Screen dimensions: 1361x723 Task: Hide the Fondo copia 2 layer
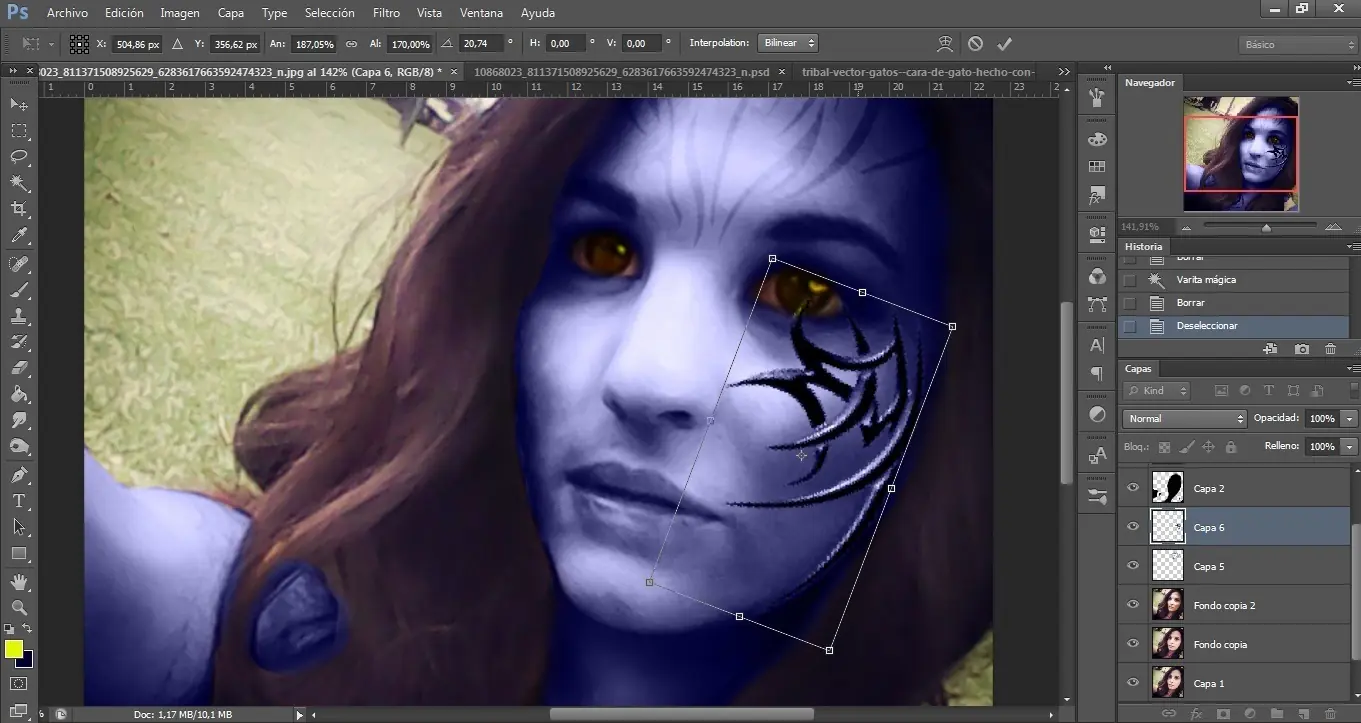pyautogui.click(x=1133, y=605)
